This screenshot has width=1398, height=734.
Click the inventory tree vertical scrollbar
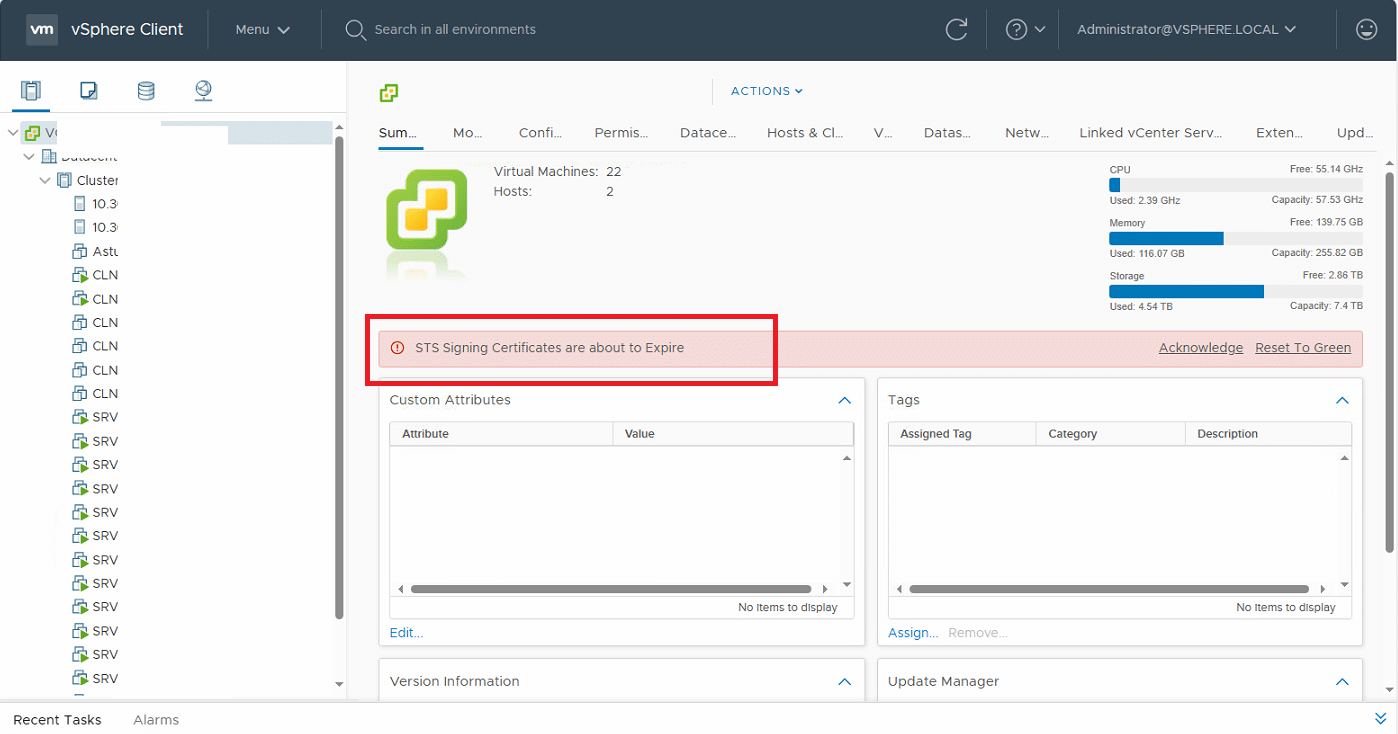tap(339, 376)
